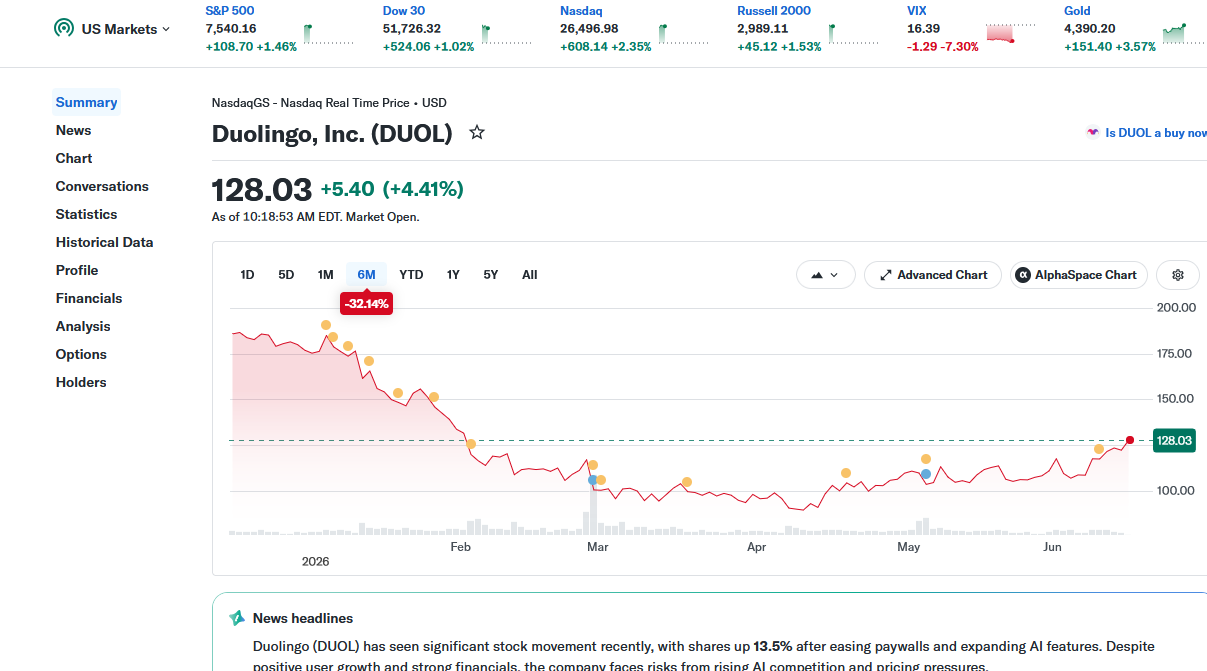Expand the US Markets dropdown

[x=166, y=29]
